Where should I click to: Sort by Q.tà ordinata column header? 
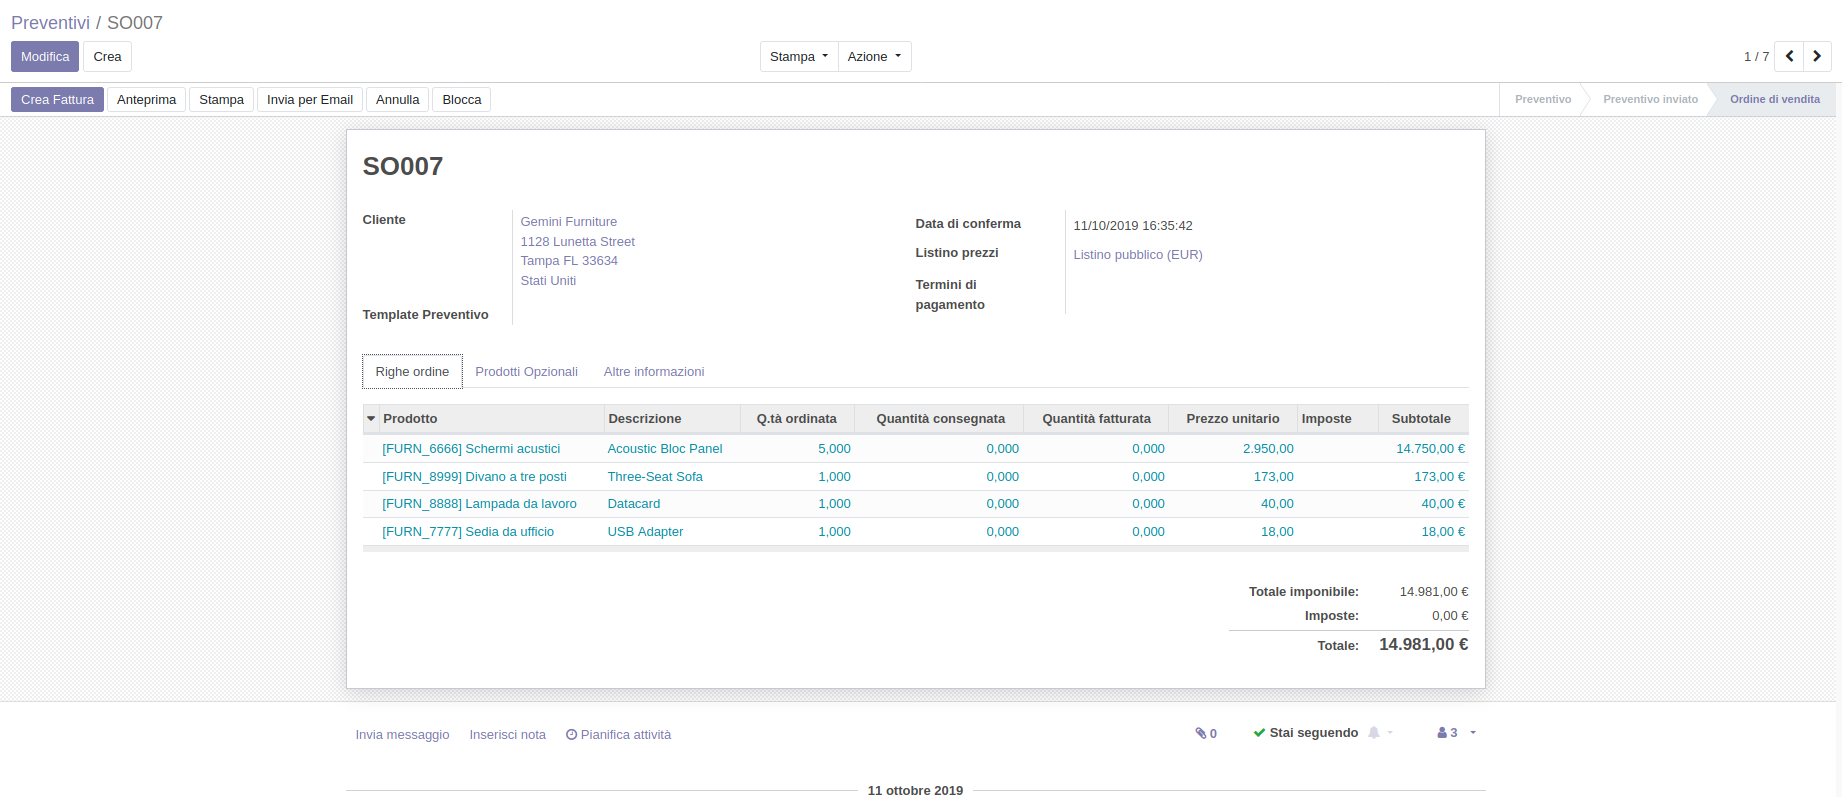(x=796, y=419)
